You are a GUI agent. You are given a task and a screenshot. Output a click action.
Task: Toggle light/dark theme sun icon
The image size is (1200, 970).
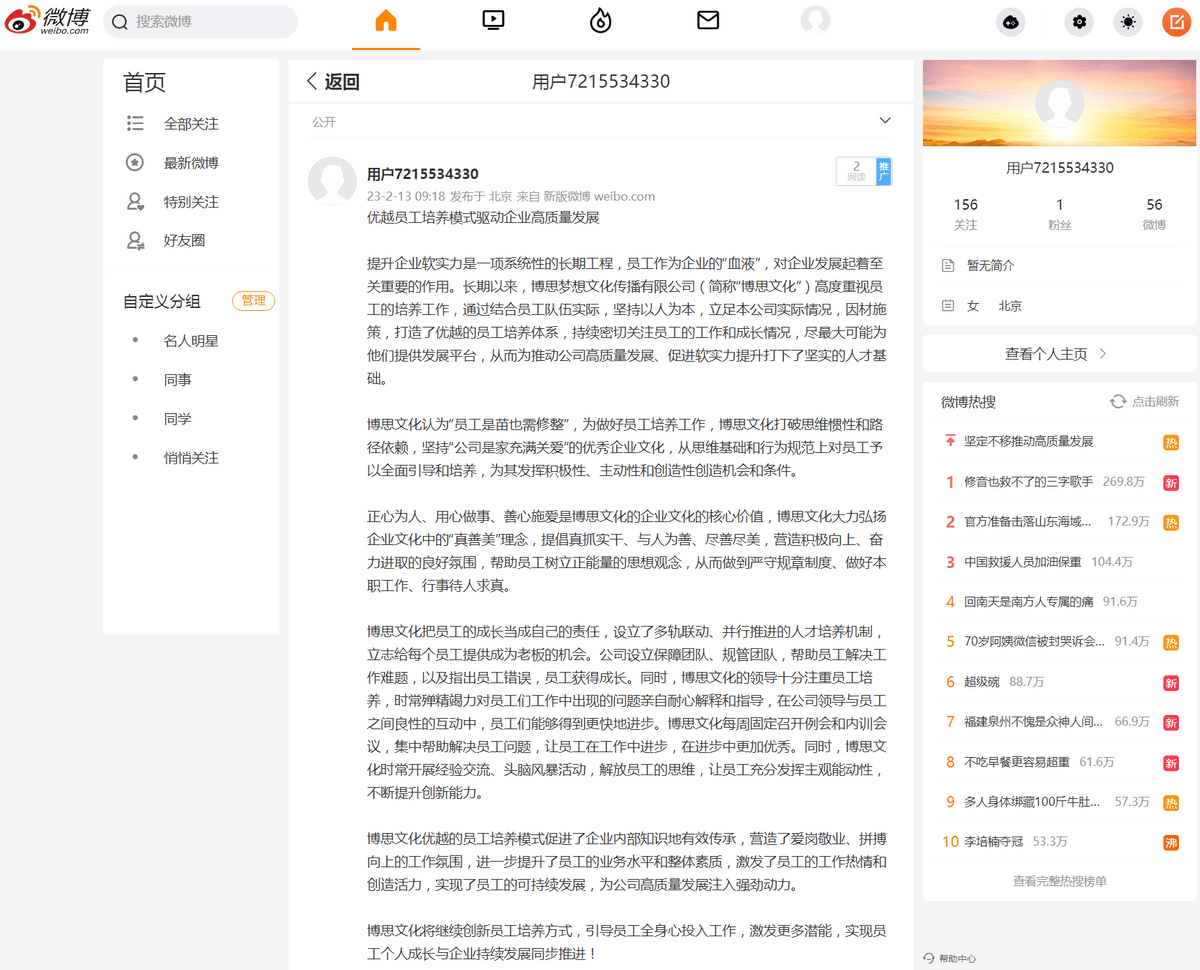(x=1128, y=22)
